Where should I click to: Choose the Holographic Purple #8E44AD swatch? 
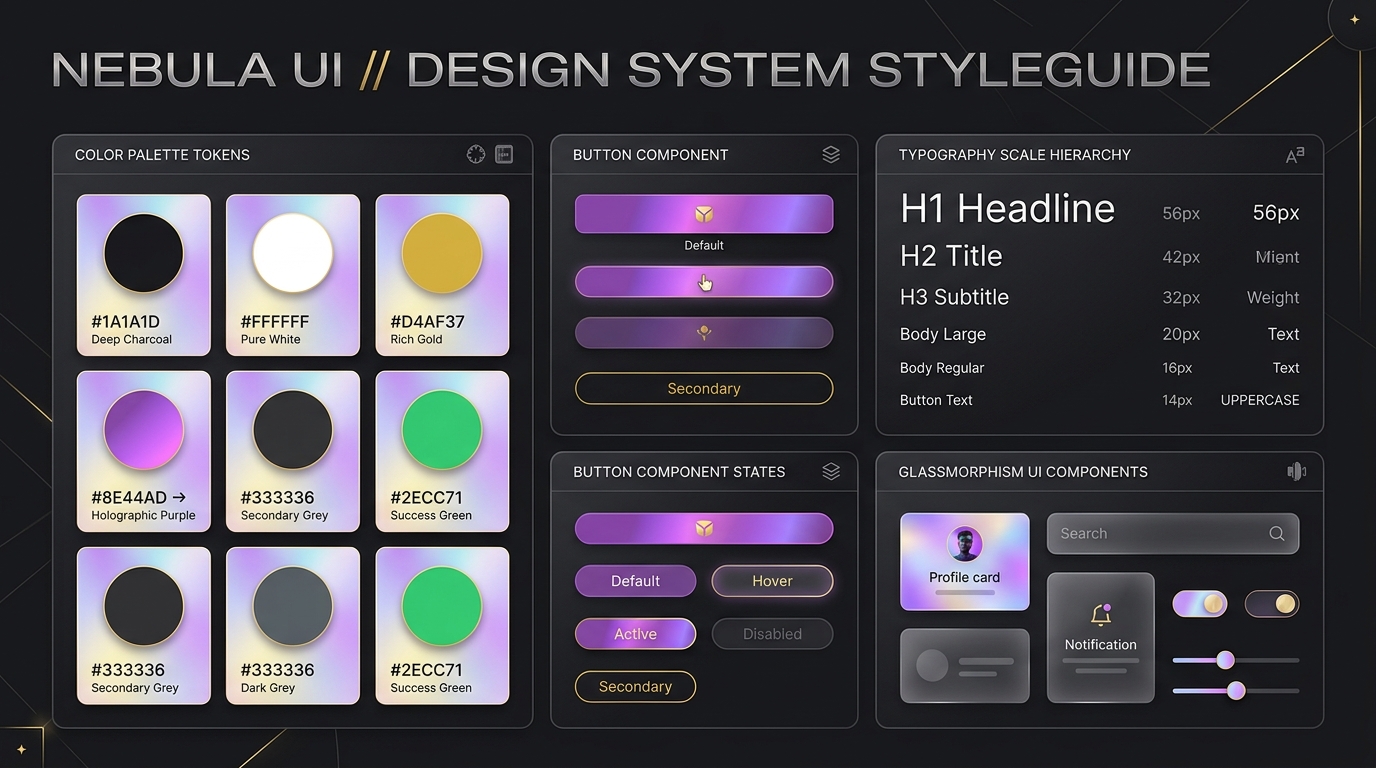click(144, 451)
